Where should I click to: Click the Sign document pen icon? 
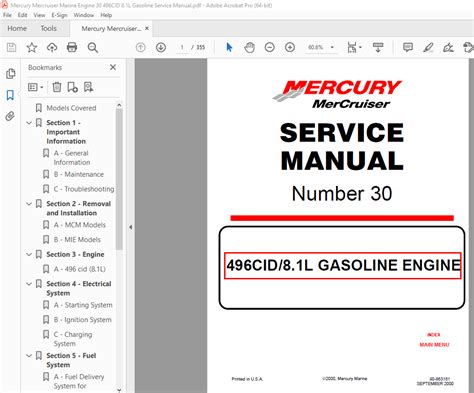click(448, 48)
